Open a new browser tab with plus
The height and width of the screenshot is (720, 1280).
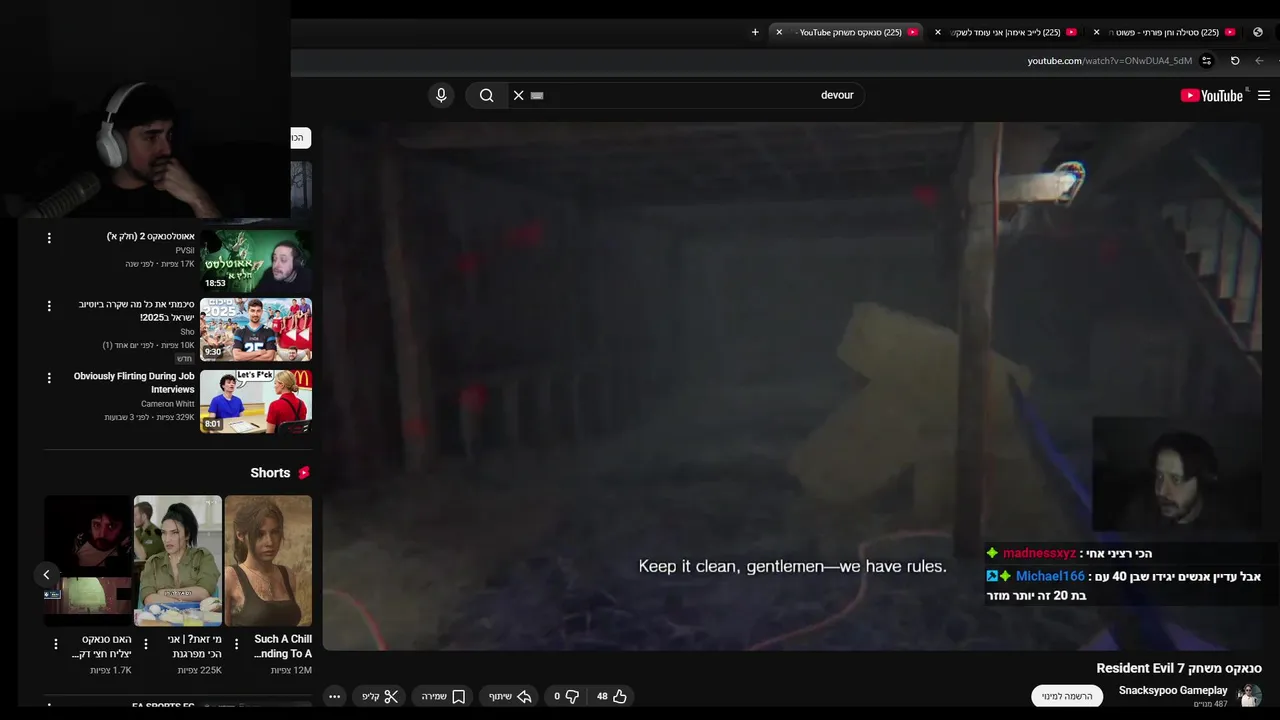(x=755, y=32)
